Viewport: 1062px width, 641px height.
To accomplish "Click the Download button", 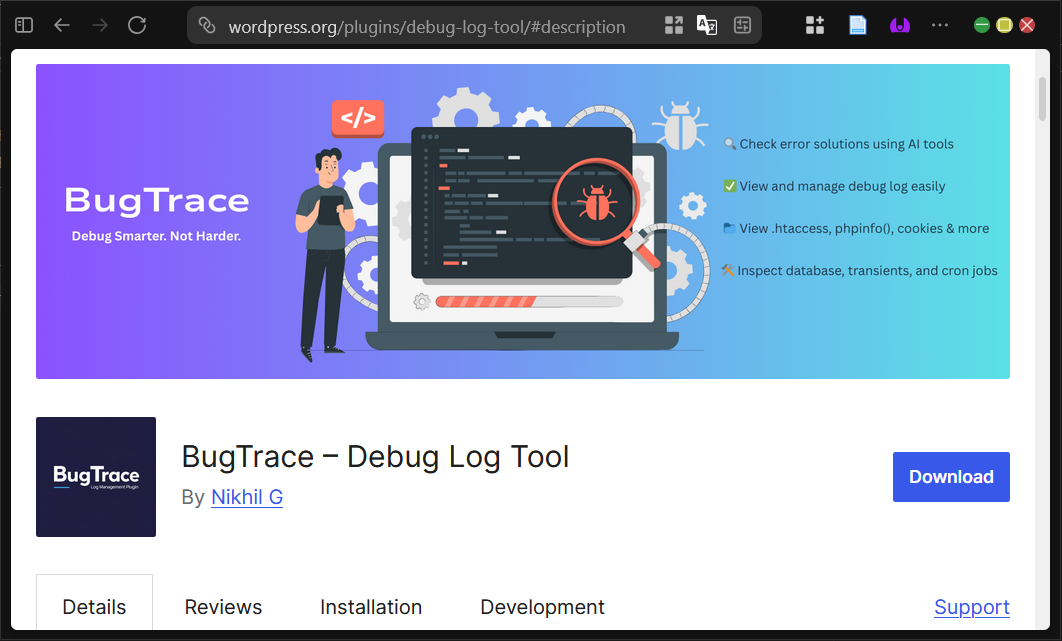I will [x=951, y=477].
